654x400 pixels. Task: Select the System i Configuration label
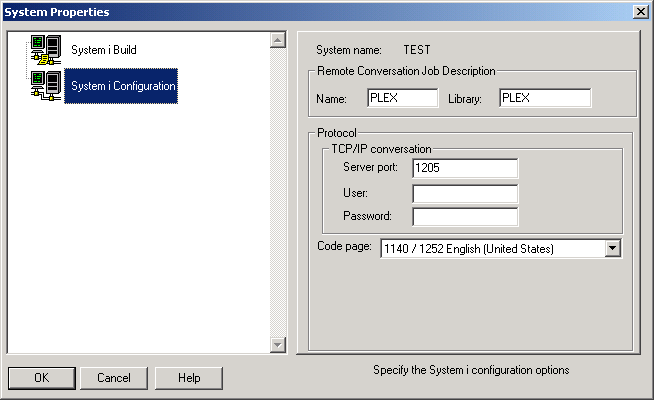(x=123, y=86)
